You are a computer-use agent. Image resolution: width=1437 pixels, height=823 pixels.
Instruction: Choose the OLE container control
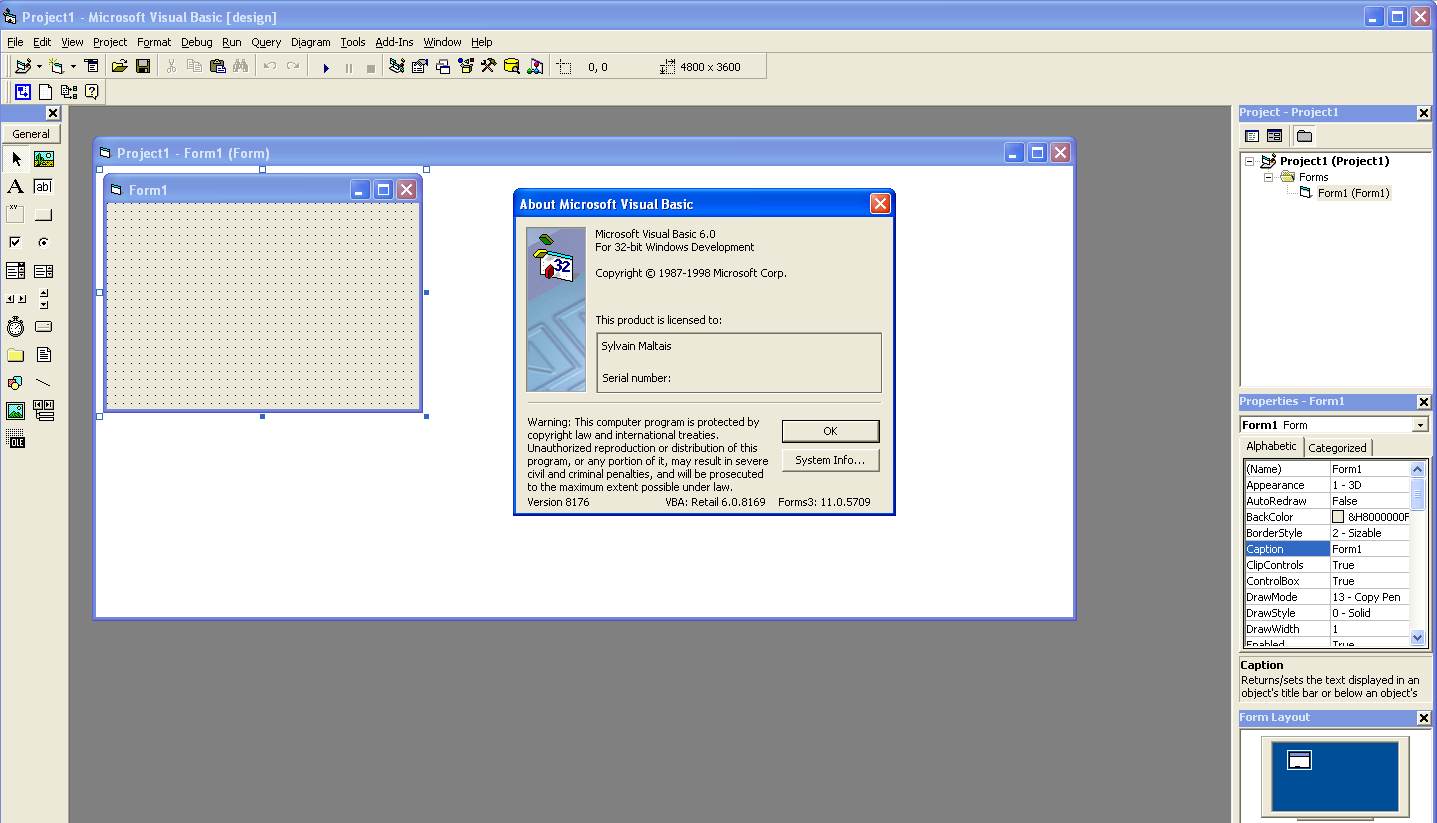pyautogui.click(x=15, y=439)
